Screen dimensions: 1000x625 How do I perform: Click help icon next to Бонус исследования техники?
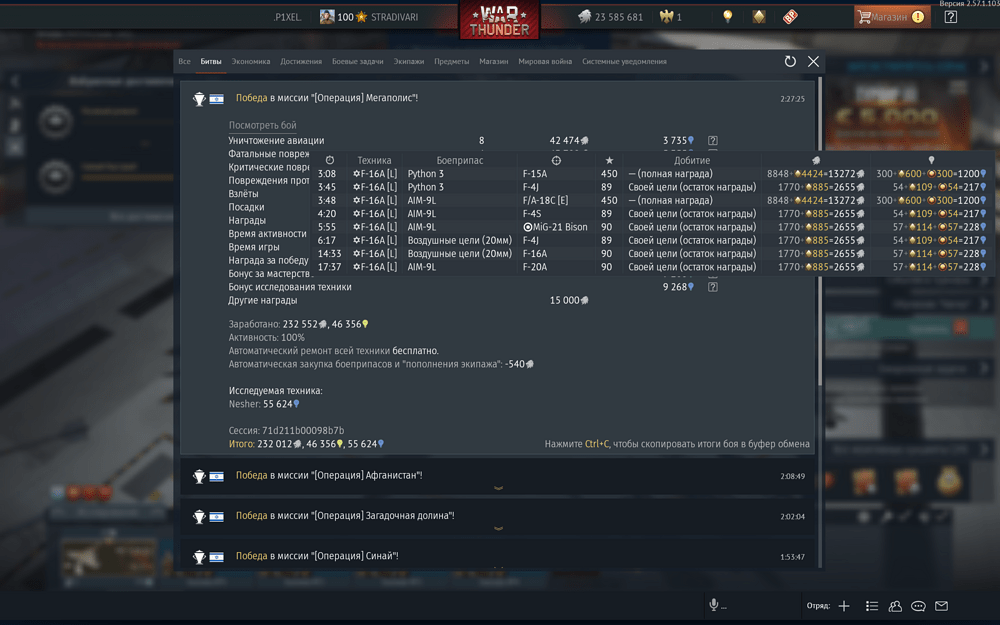(x=712, y=287)
